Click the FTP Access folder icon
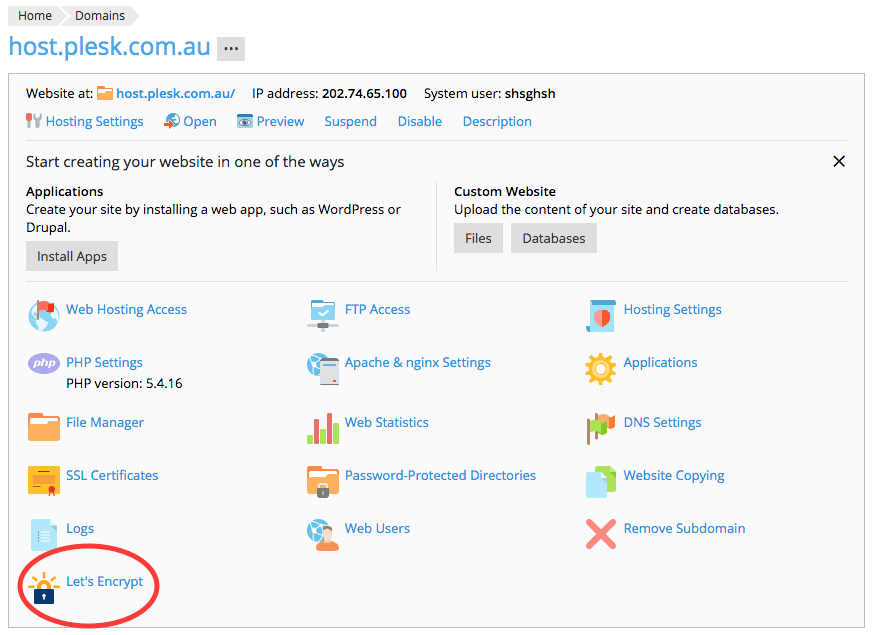Screen dimensions: 872x635 pyautogui.click(x=323, y=315)
